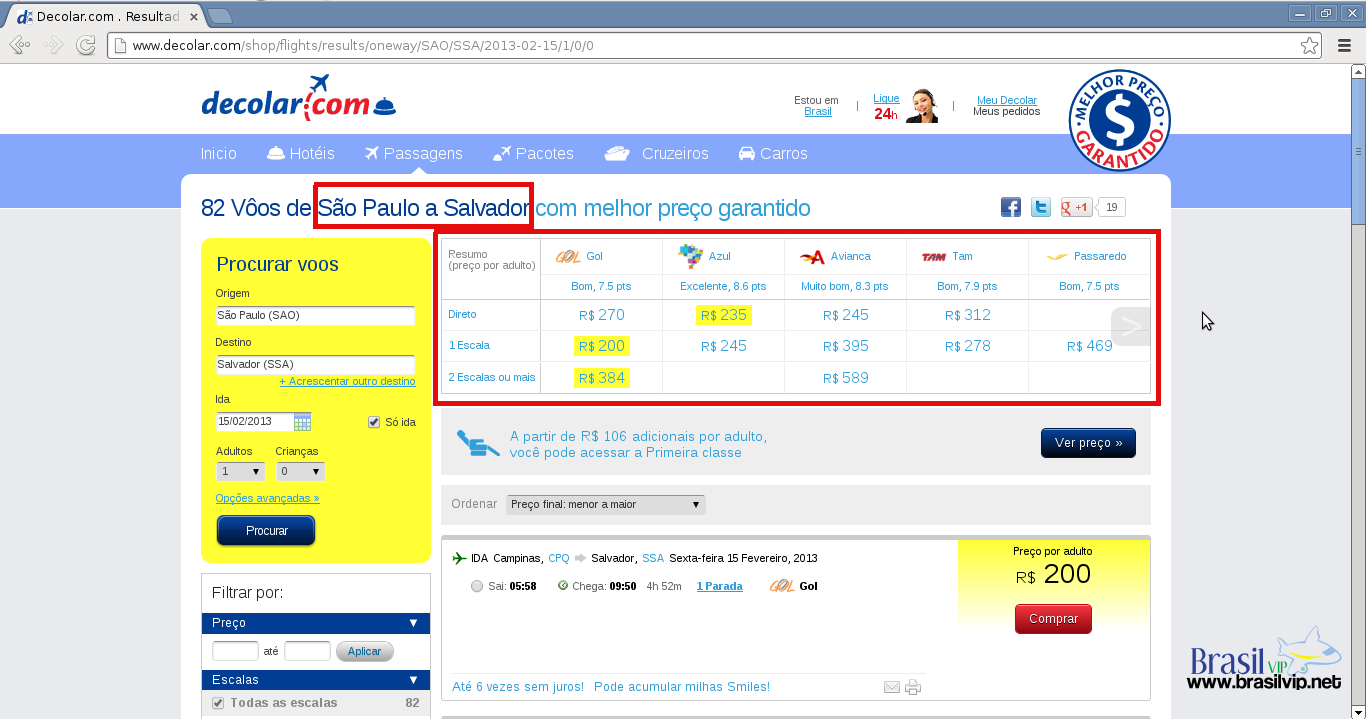
Task: Click the Meus pedidos text
Action: point(1006,111)
